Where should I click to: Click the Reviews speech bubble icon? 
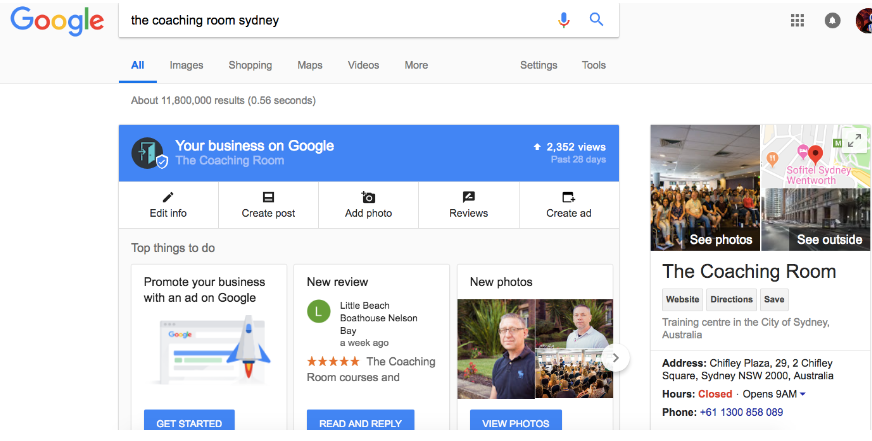[x=469, y=197]
